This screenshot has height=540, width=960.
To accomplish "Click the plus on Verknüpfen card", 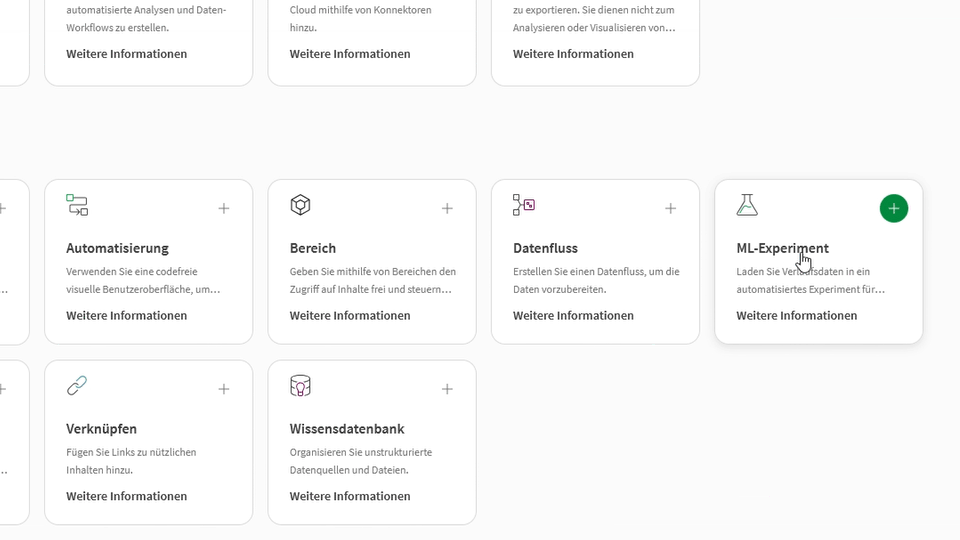I will coord(224,389).
